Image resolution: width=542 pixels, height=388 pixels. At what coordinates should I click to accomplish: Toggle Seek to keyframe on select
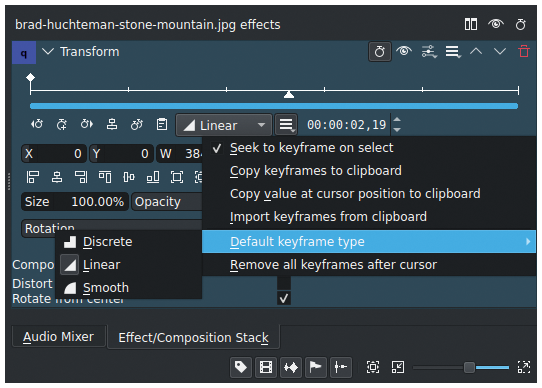pyautogui.click(x=369, y=148)
